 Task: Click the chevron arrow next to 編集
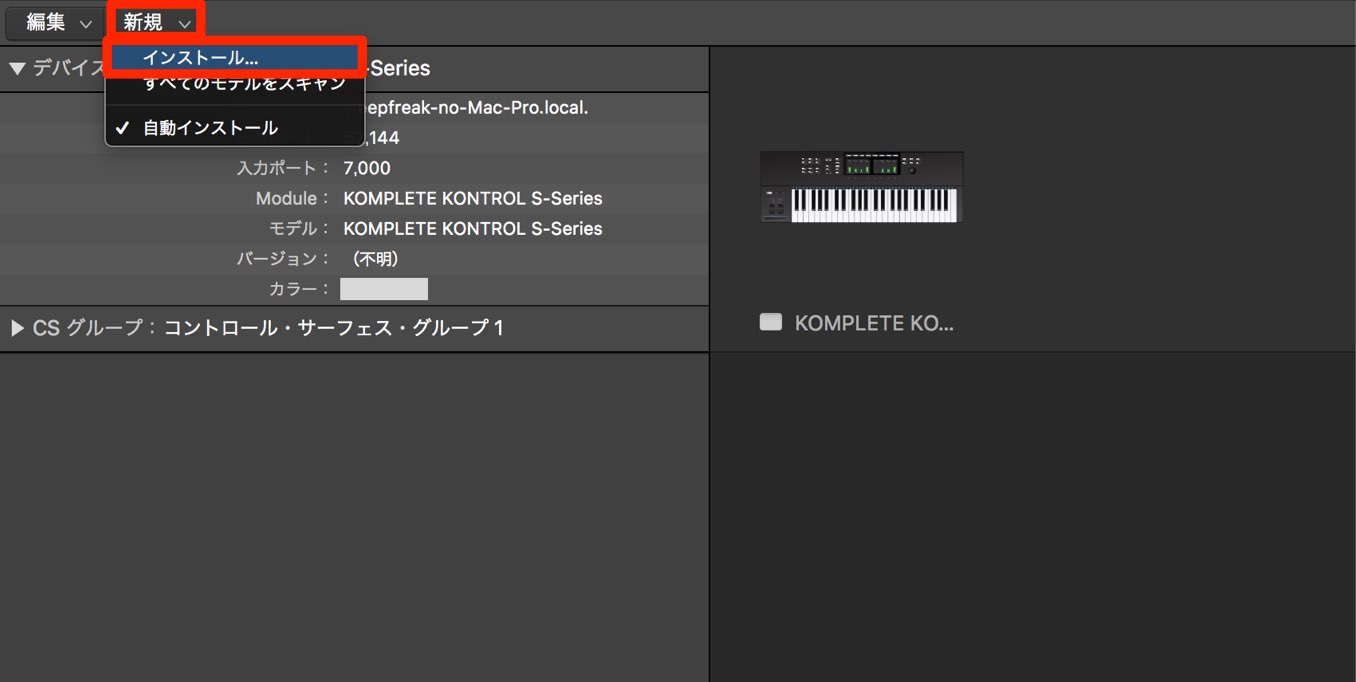pos(85,23)
